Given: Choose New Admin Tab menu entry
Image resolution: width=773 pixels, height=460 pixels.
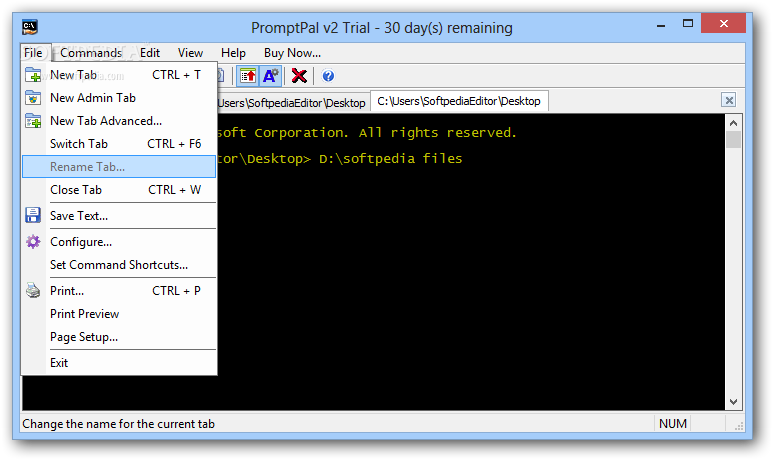Looking at the screenshot, I should click(119, 98).
